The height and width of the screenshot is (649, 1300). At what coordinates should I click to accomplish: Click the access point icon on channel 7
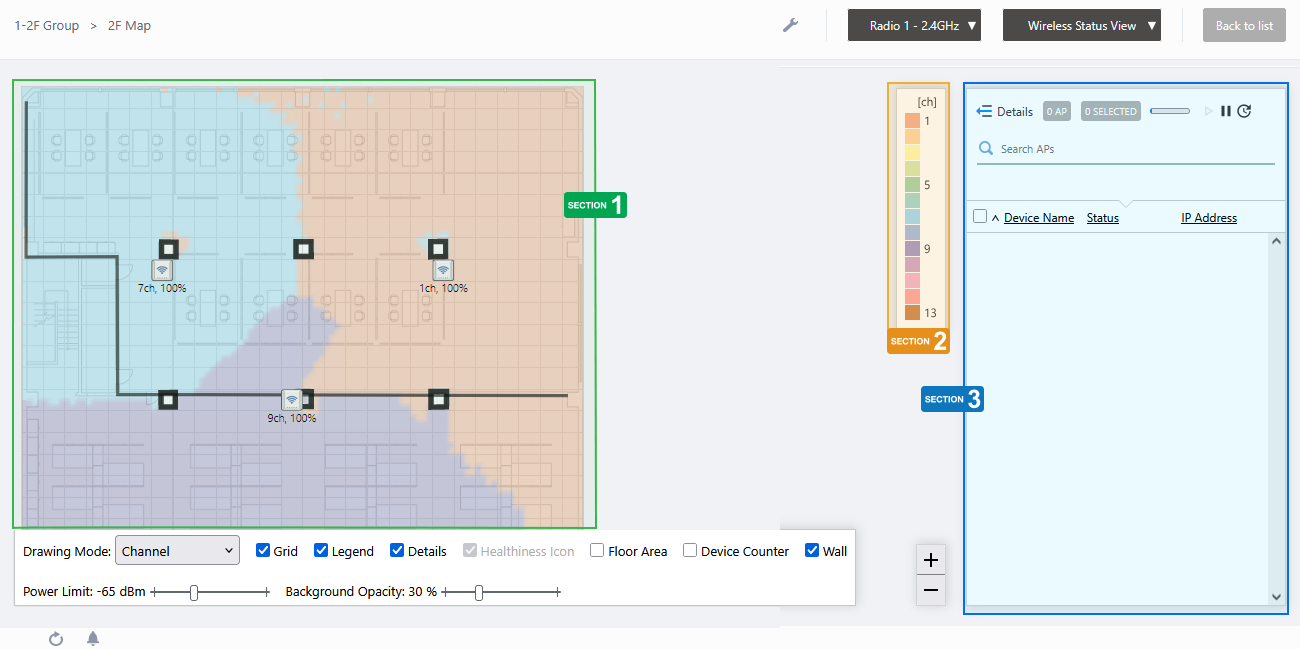pyautogui.click(x=162, y=270)
